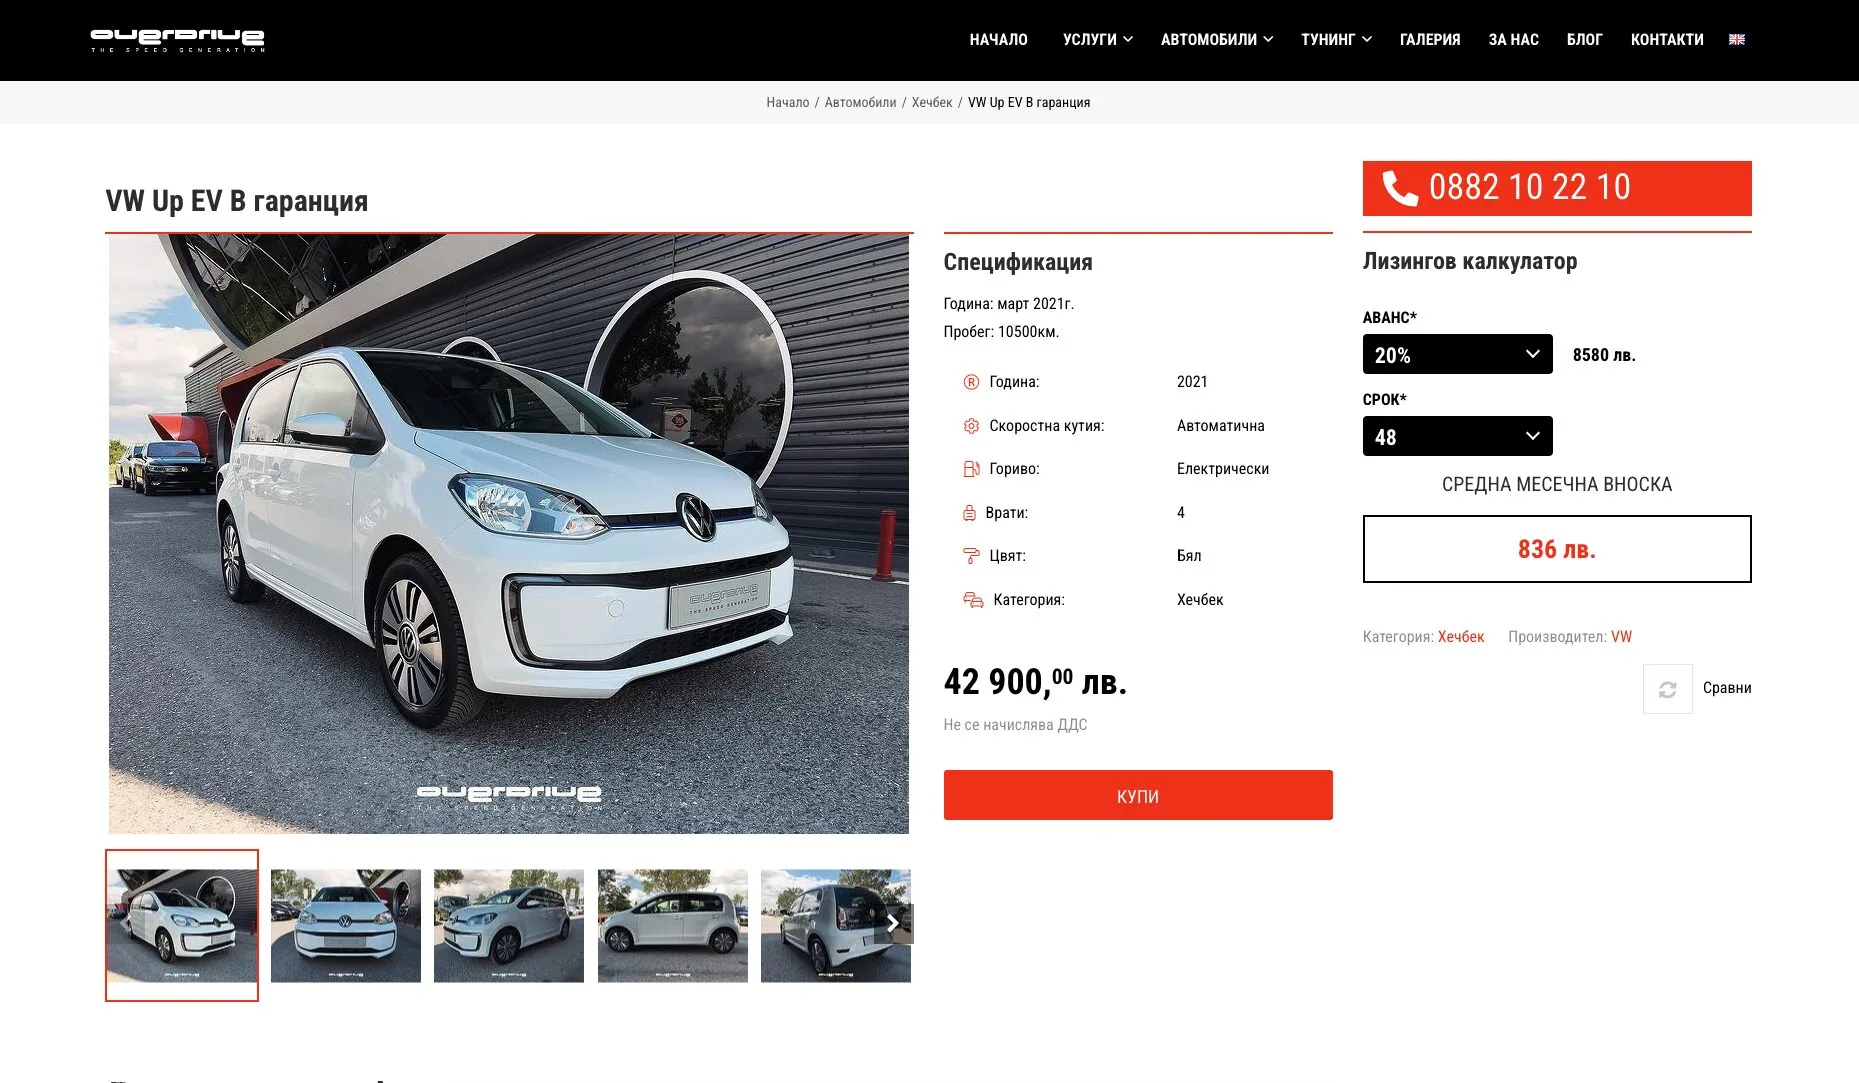Select the second thumbnail, front view
Viewport: 1859px width, 1083px height.
[x=346, y=926]
